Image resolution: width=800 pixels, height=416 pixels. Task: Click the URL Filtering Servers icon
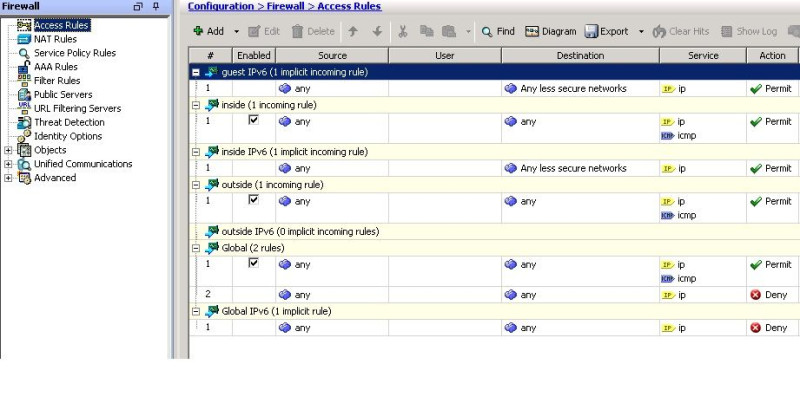point(24,108)
